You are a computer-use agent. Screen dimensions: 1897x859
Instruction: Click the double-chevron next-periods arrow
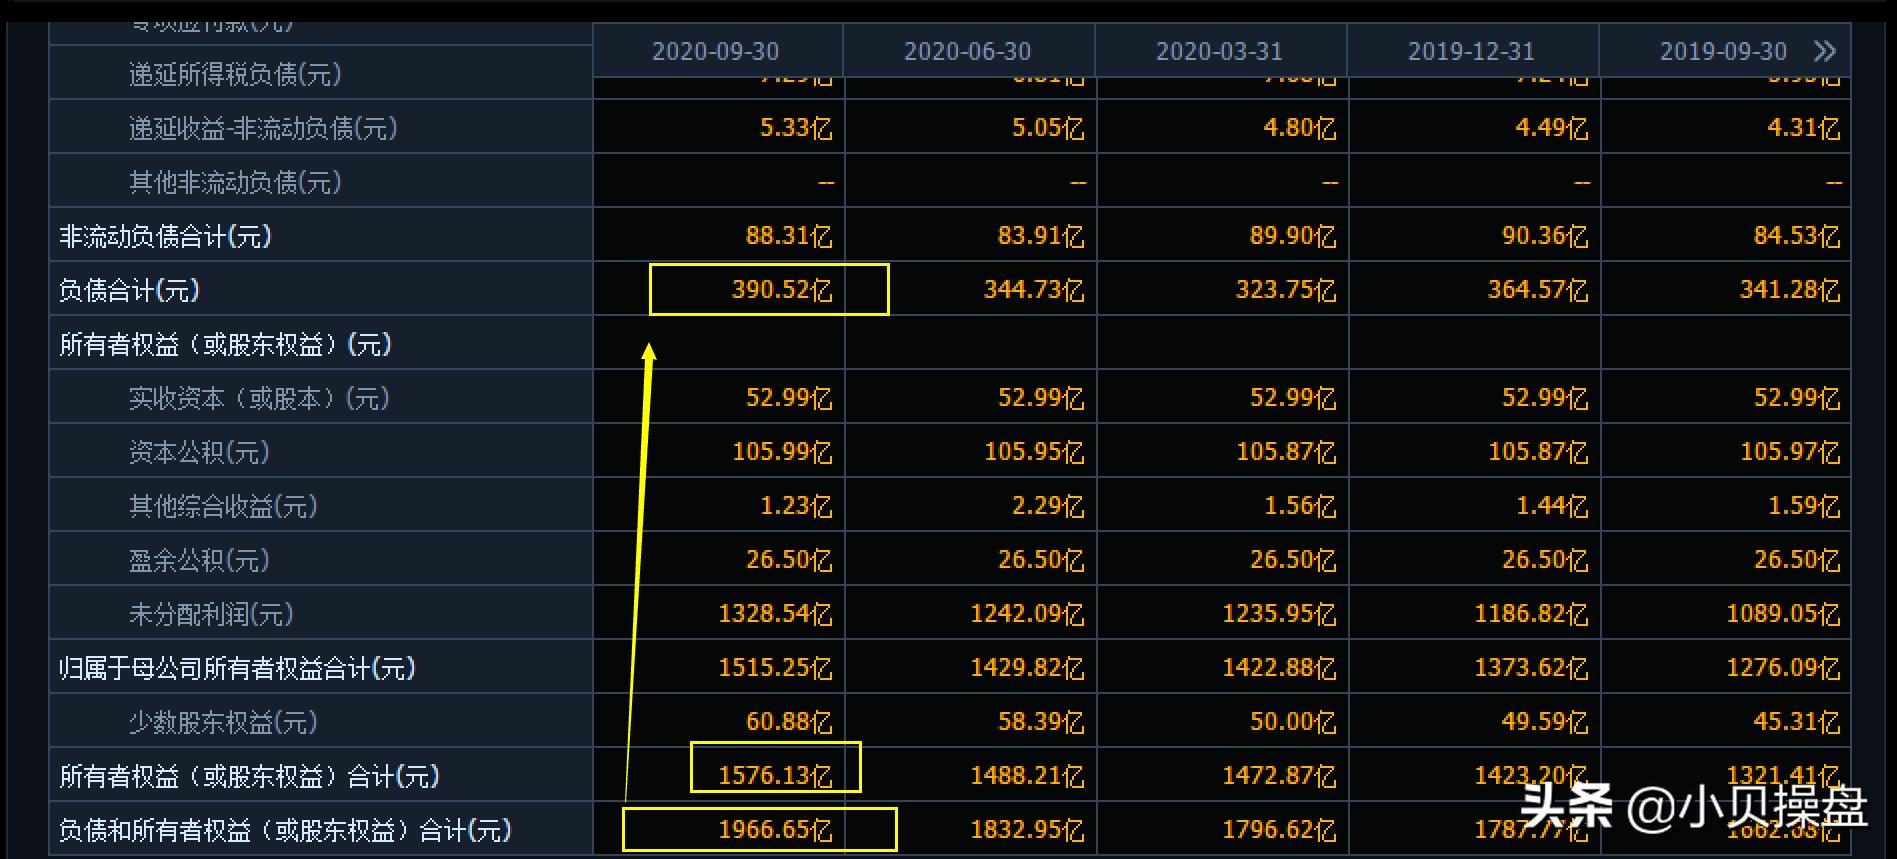point(1825,51)
